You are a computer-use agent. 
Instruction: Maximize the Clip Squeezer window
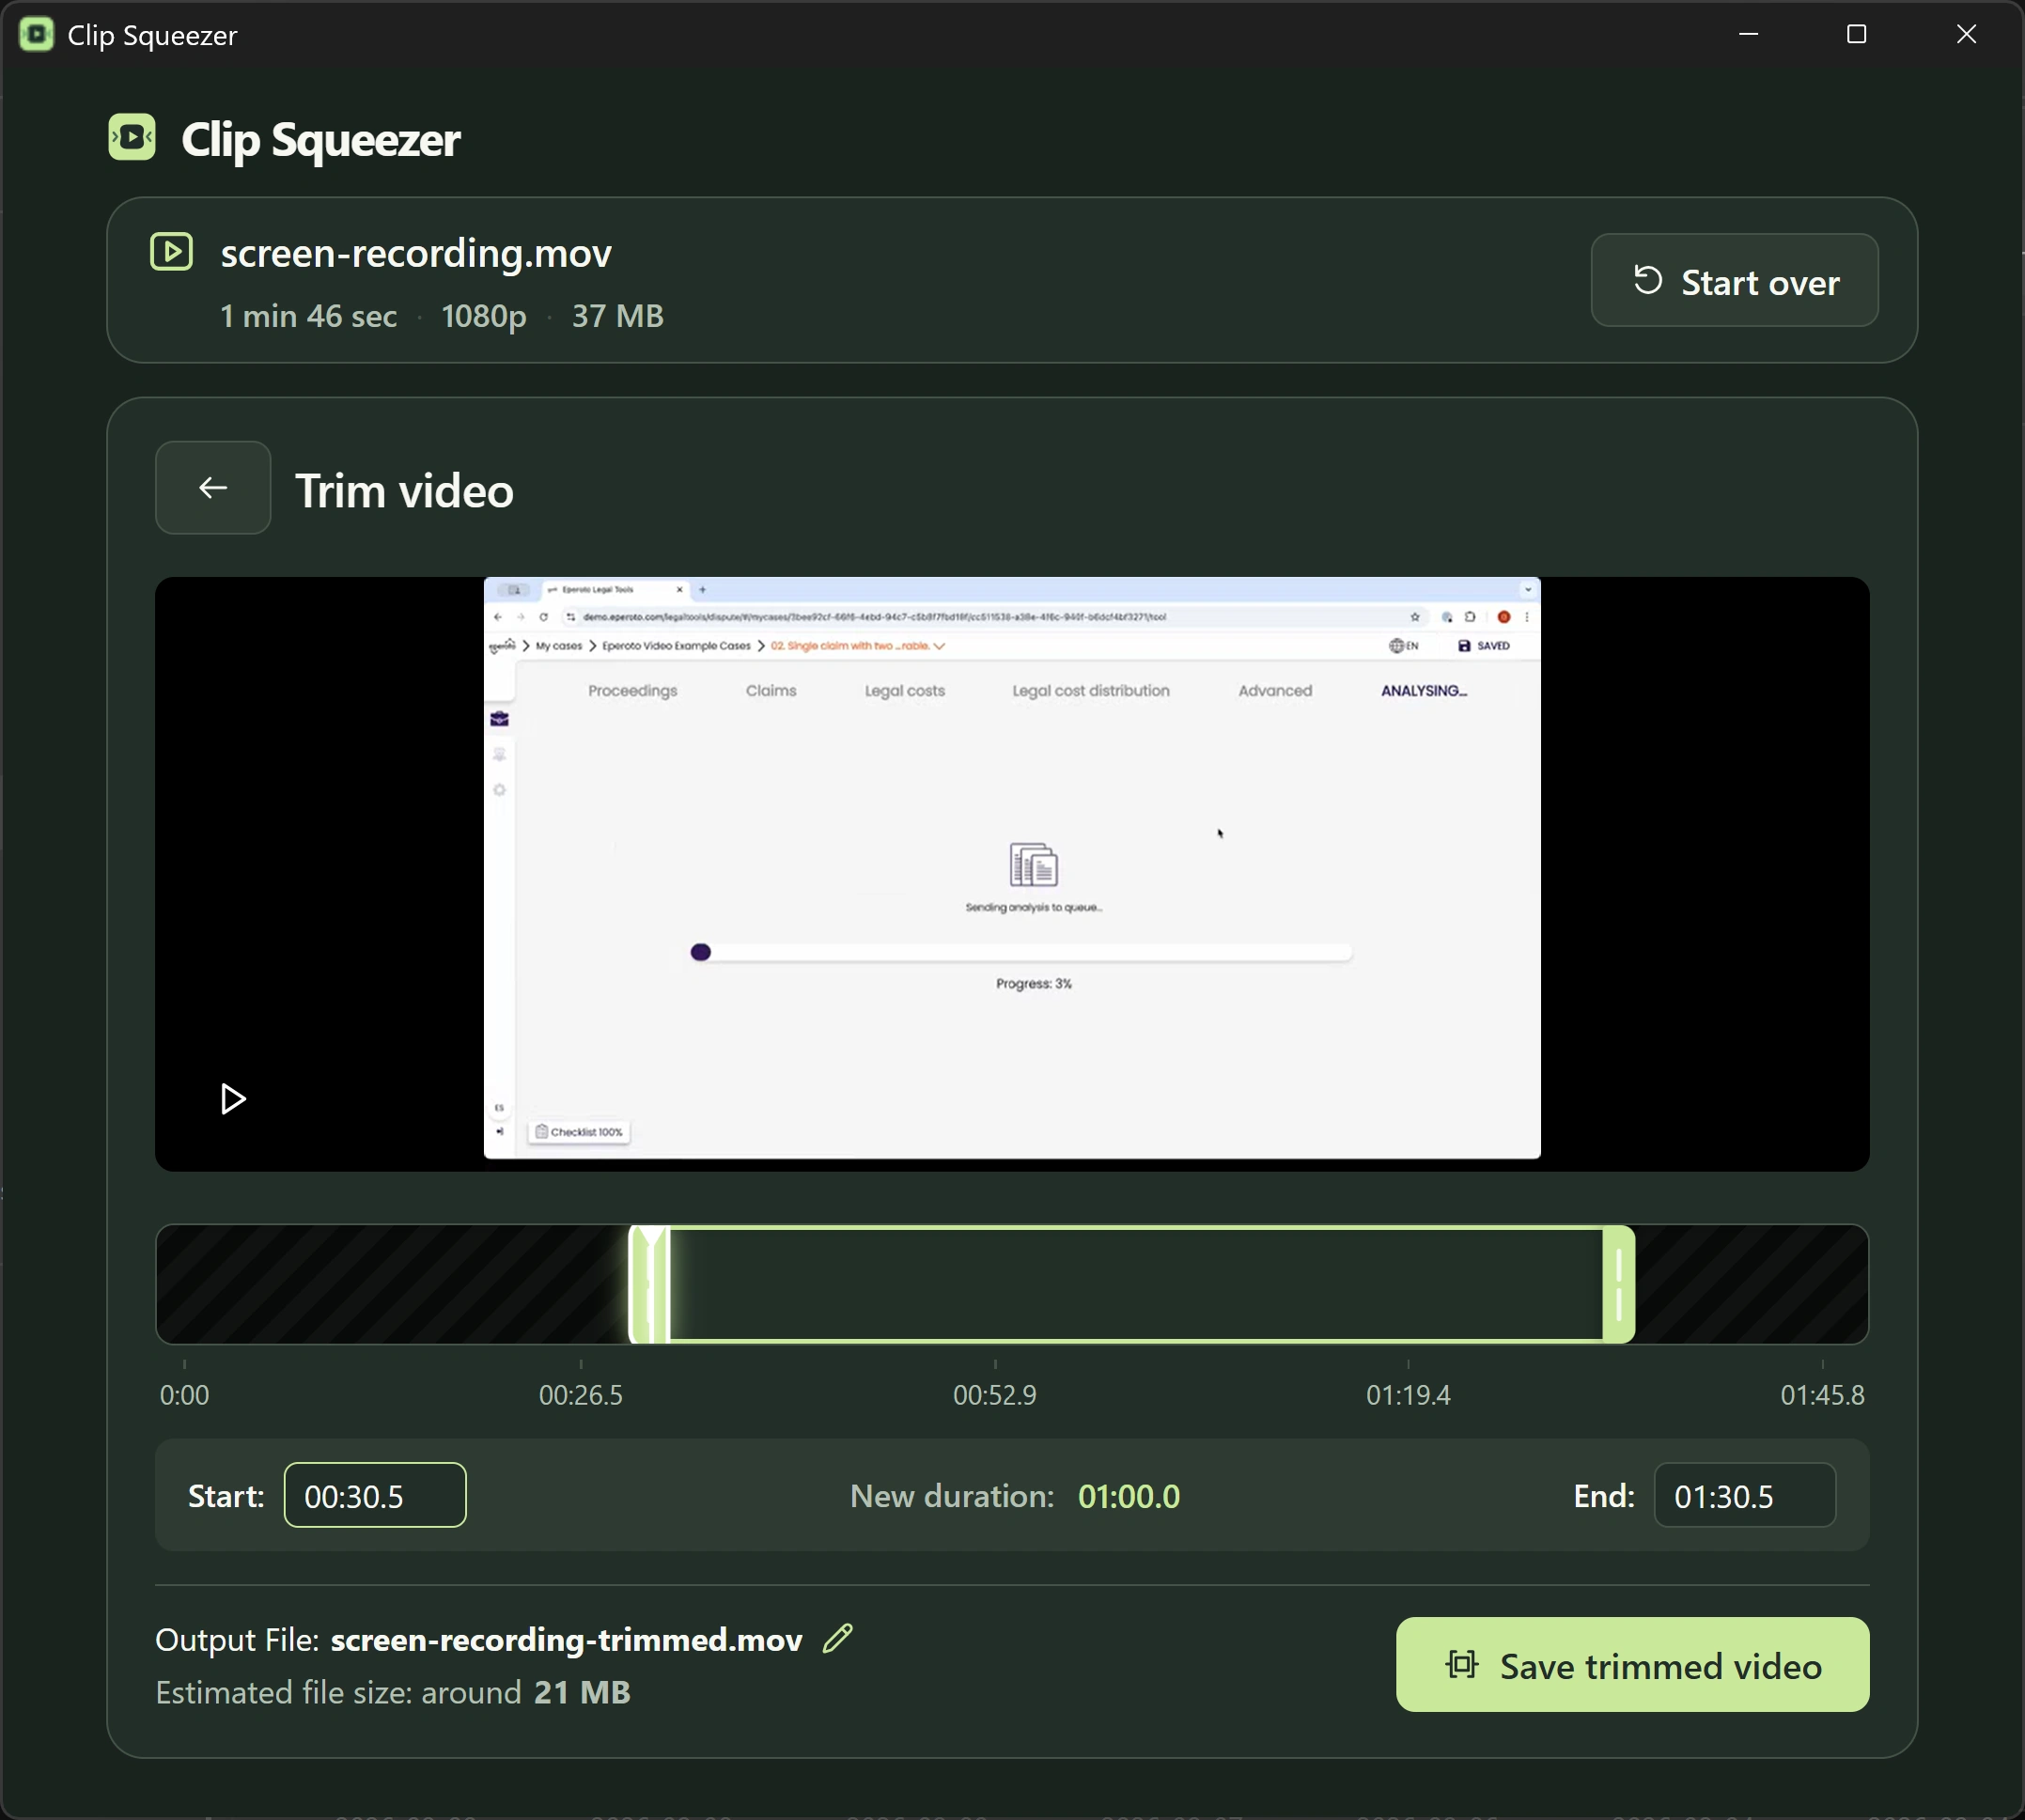(x=1857, y=34)
